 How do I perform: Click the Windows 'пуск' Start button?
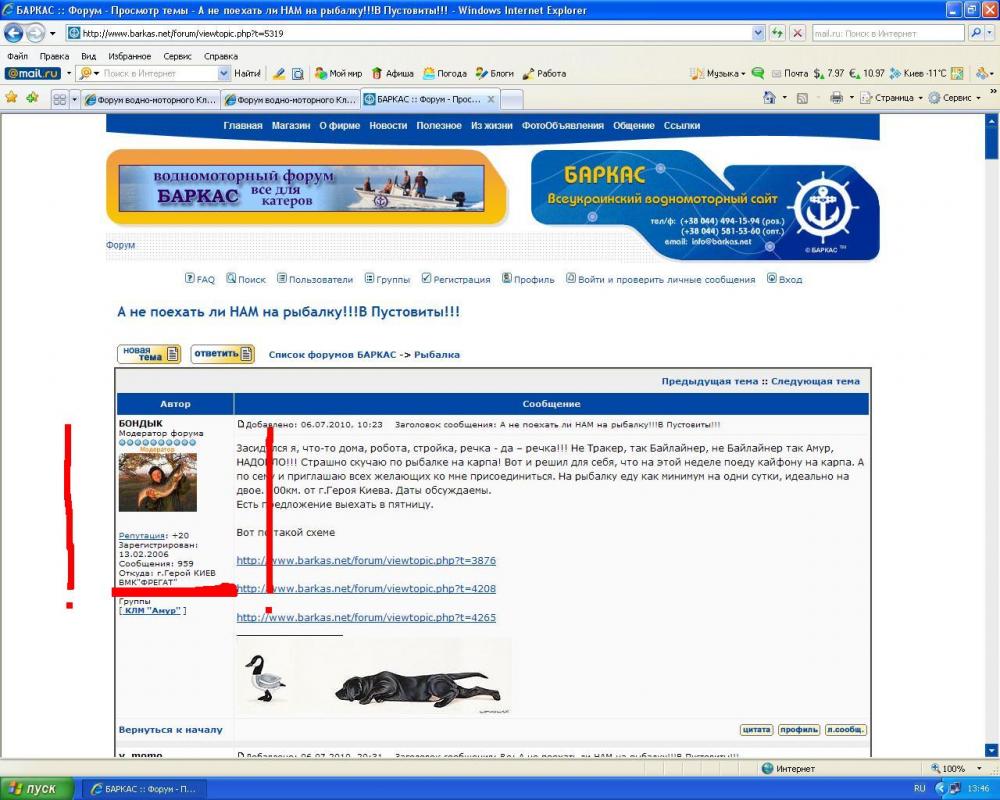[37, 789]
